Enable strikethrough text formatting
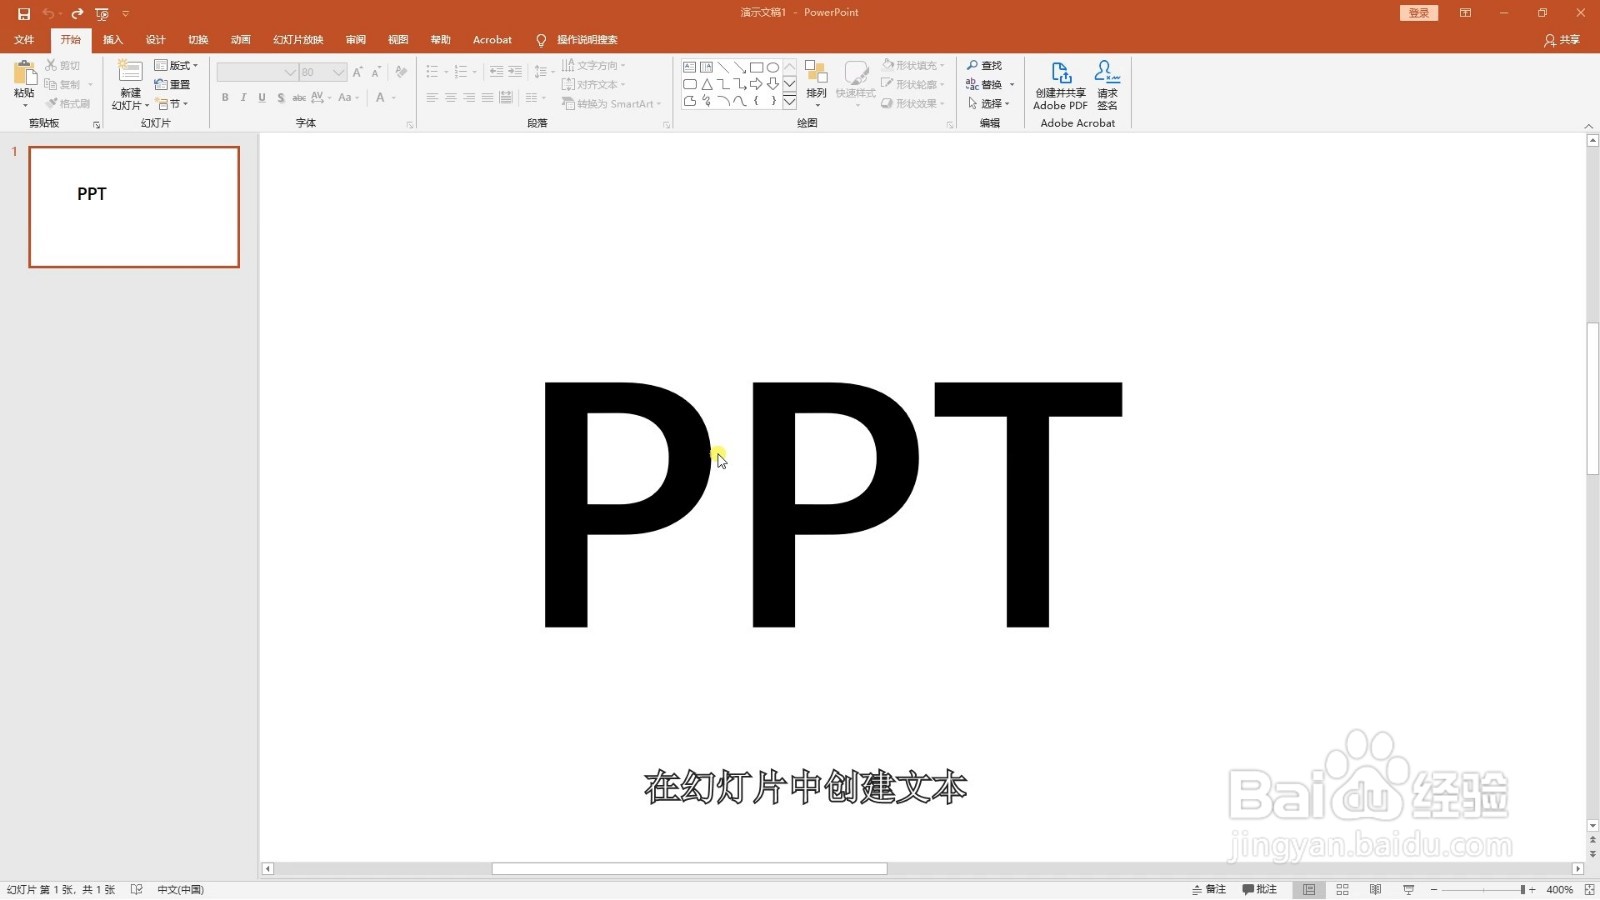Image resolution: width=1600 pixels, height=900 pixels. pyautogui.click(x=298, y=98)
